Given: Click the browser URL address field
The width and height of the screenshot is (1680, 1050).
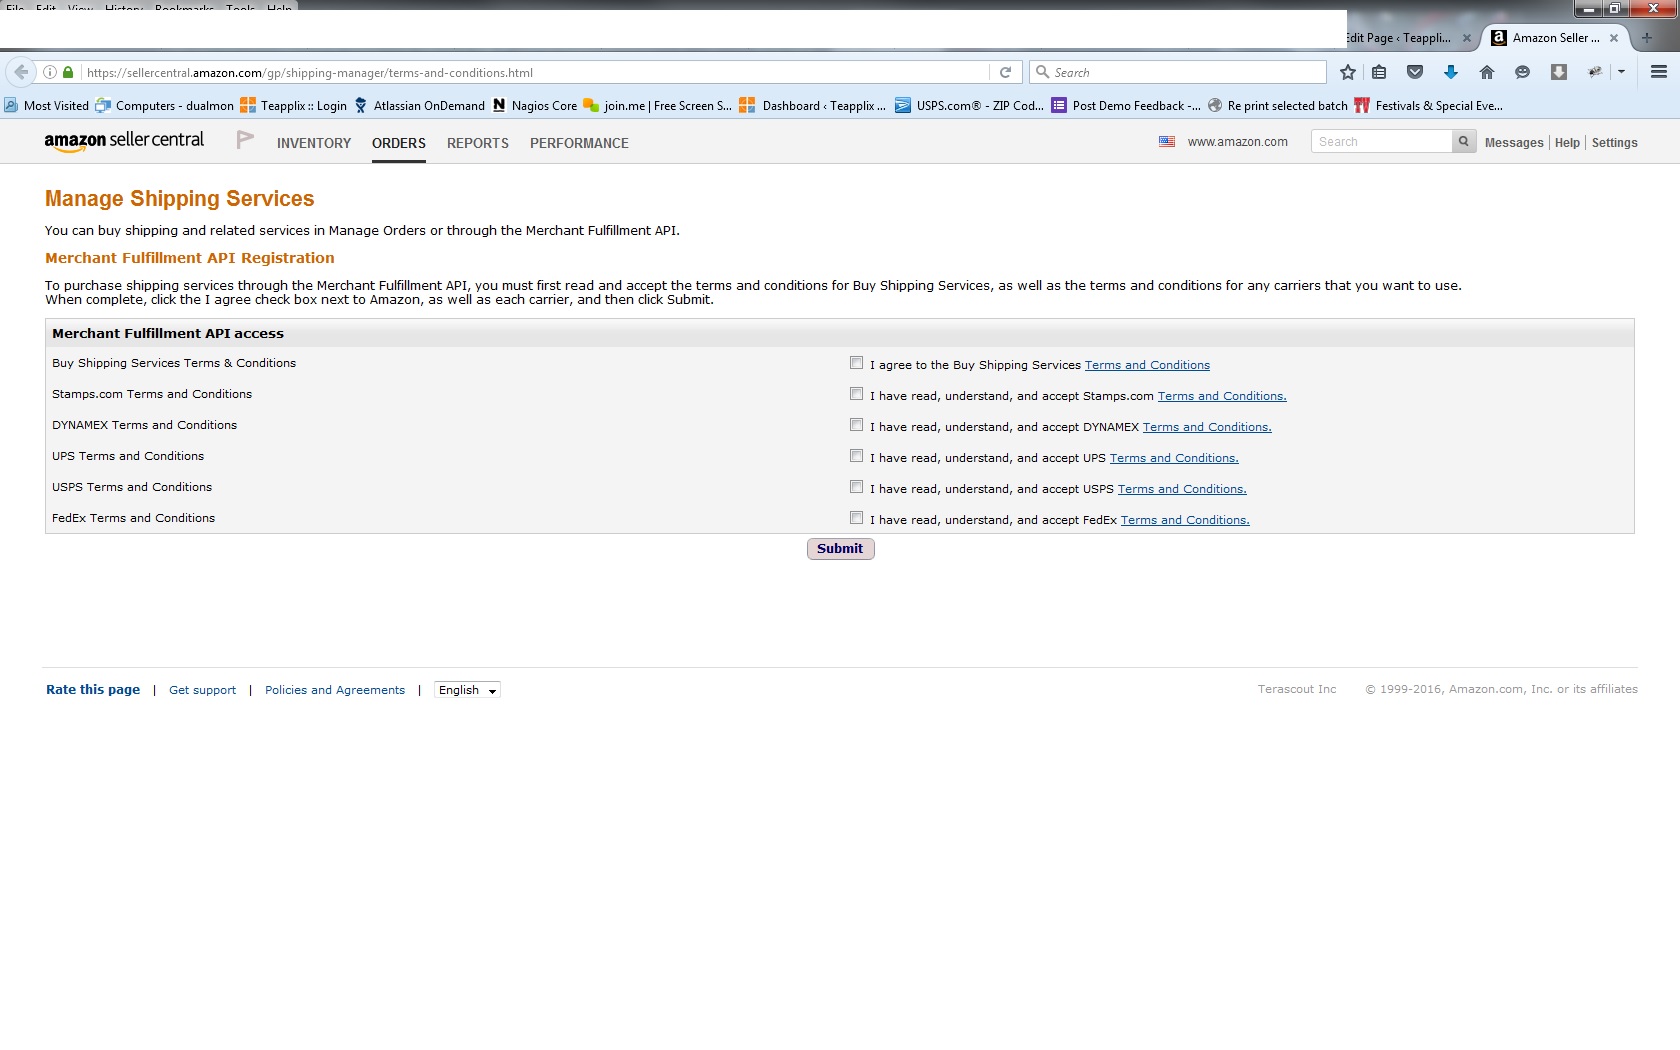Looking at the screenshot, I should click(x=535, y=72).
